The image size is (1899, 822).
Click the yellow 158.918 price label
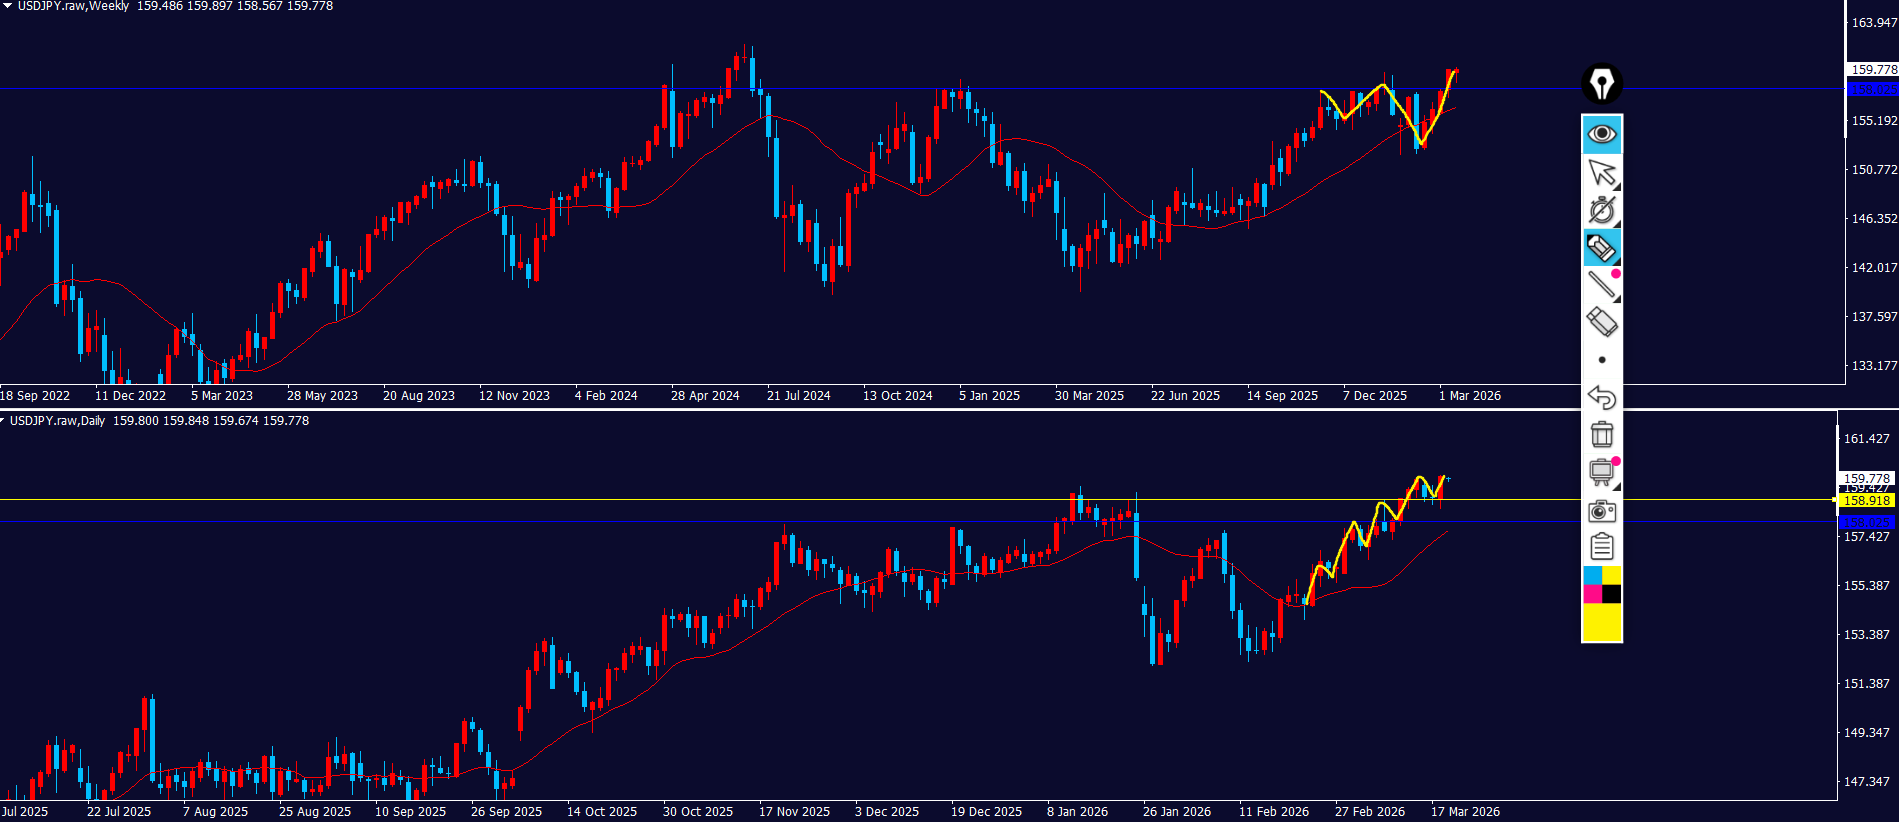point(1866,501)
